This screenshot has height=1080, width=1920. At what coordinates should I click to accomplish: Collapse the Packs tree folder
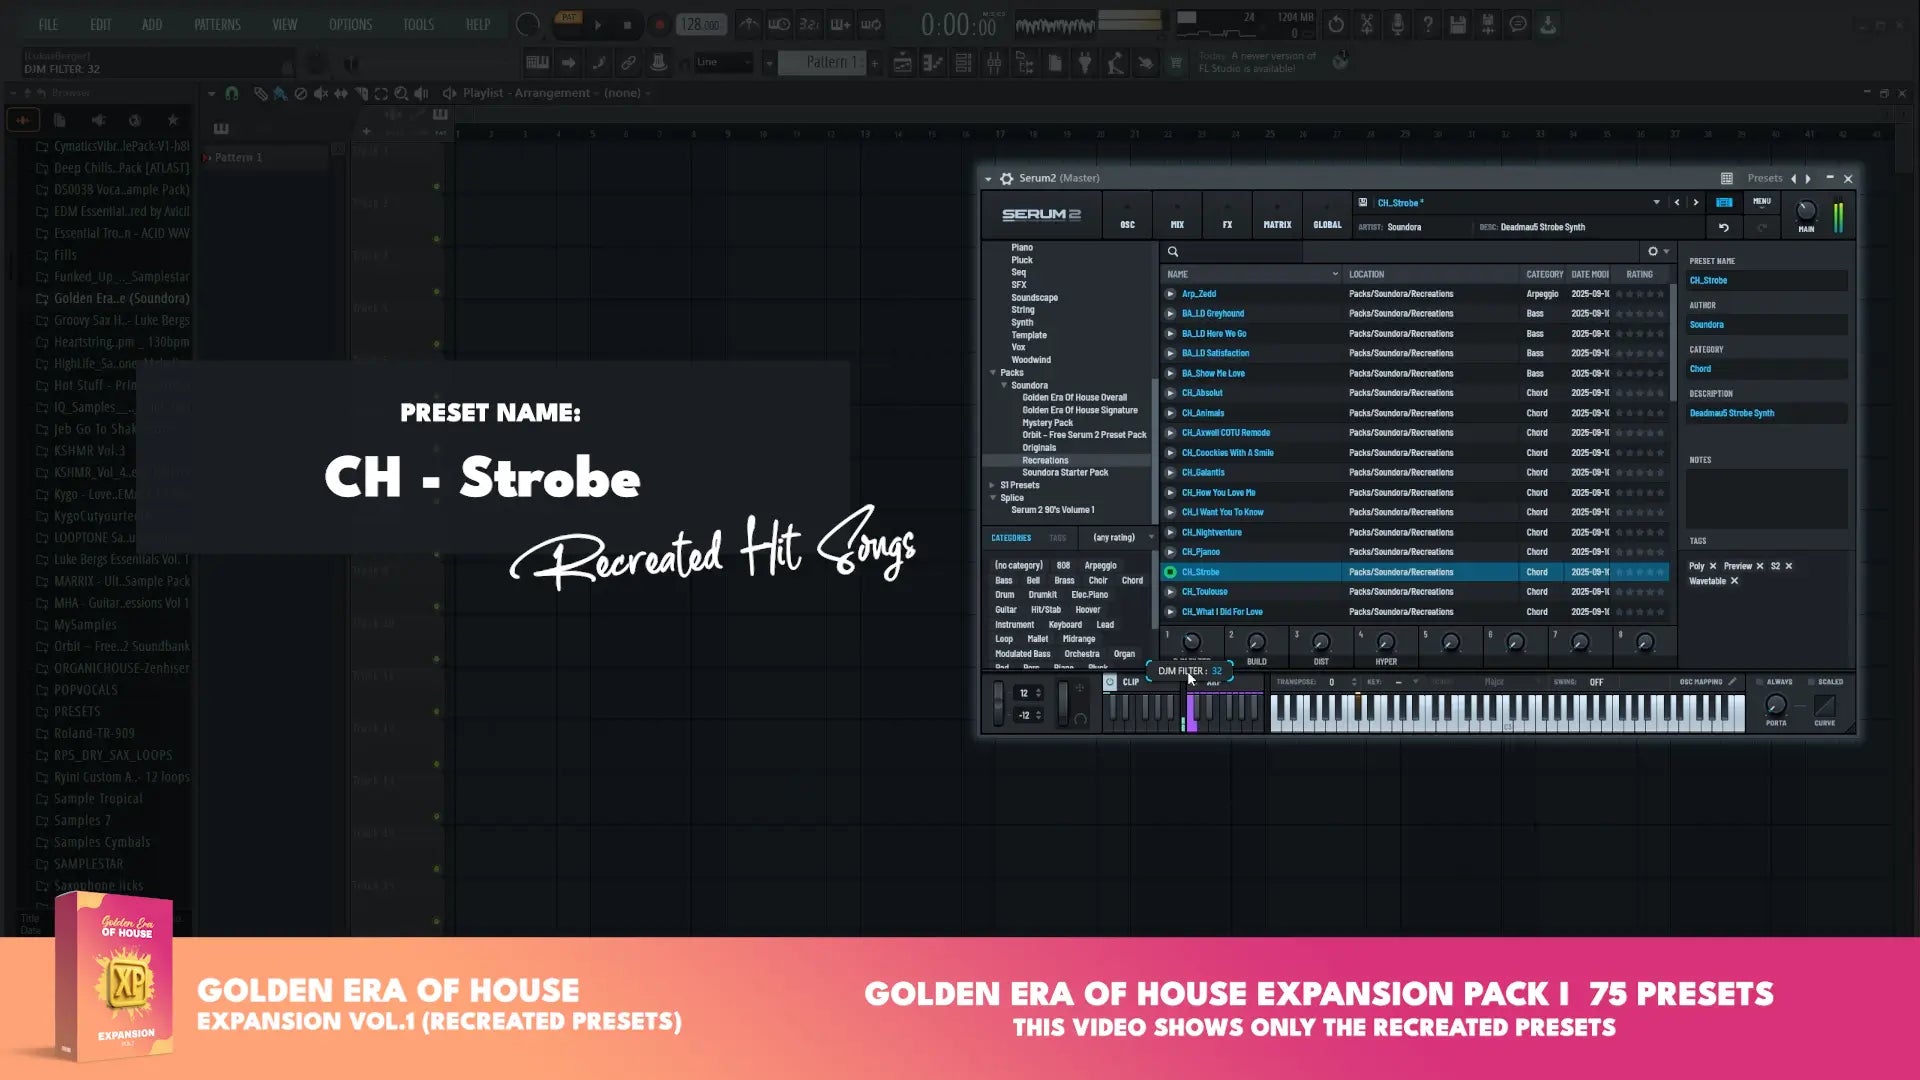(x=993, y=372)
